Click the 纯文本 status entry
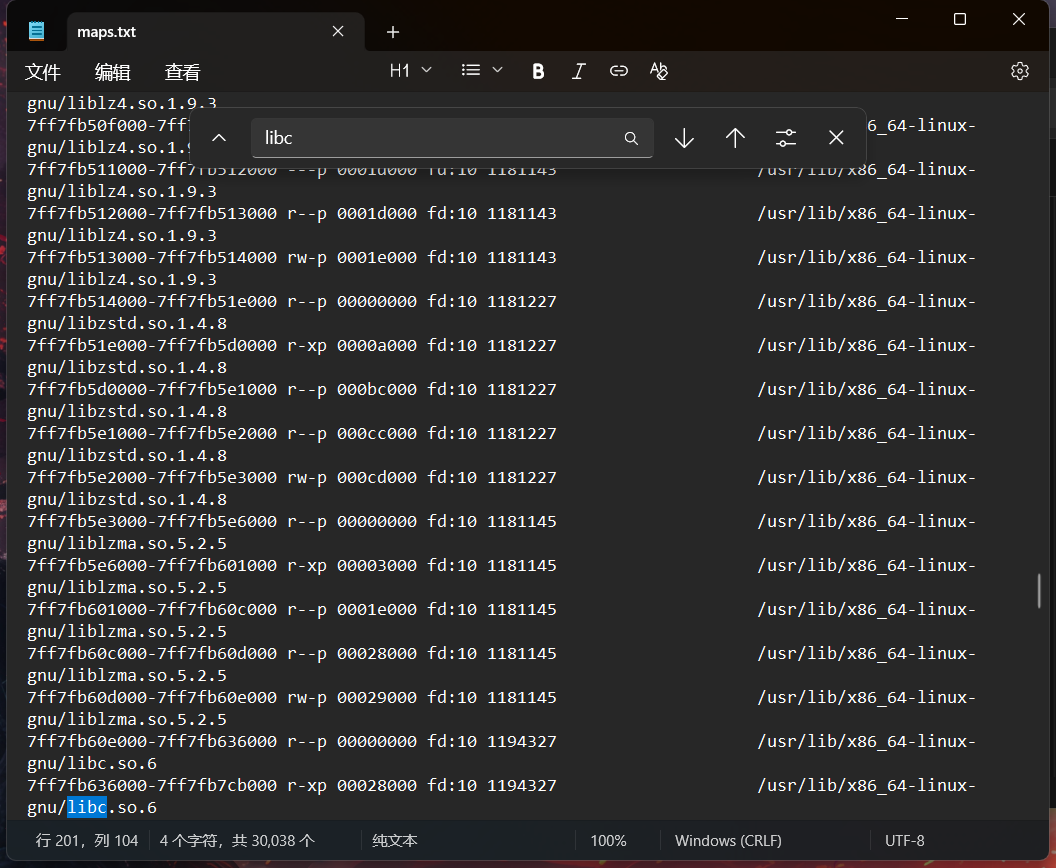 pos(395,840)
